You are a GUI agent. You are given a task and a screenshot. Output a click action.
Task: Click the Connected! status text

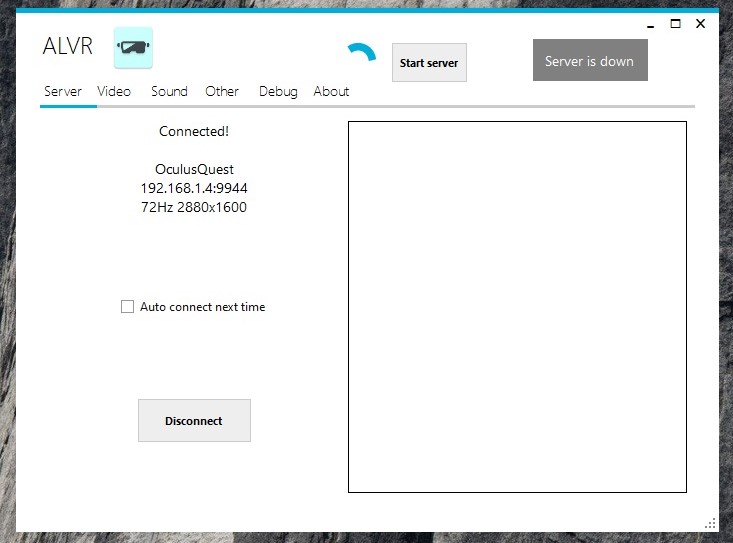(194, 131)
